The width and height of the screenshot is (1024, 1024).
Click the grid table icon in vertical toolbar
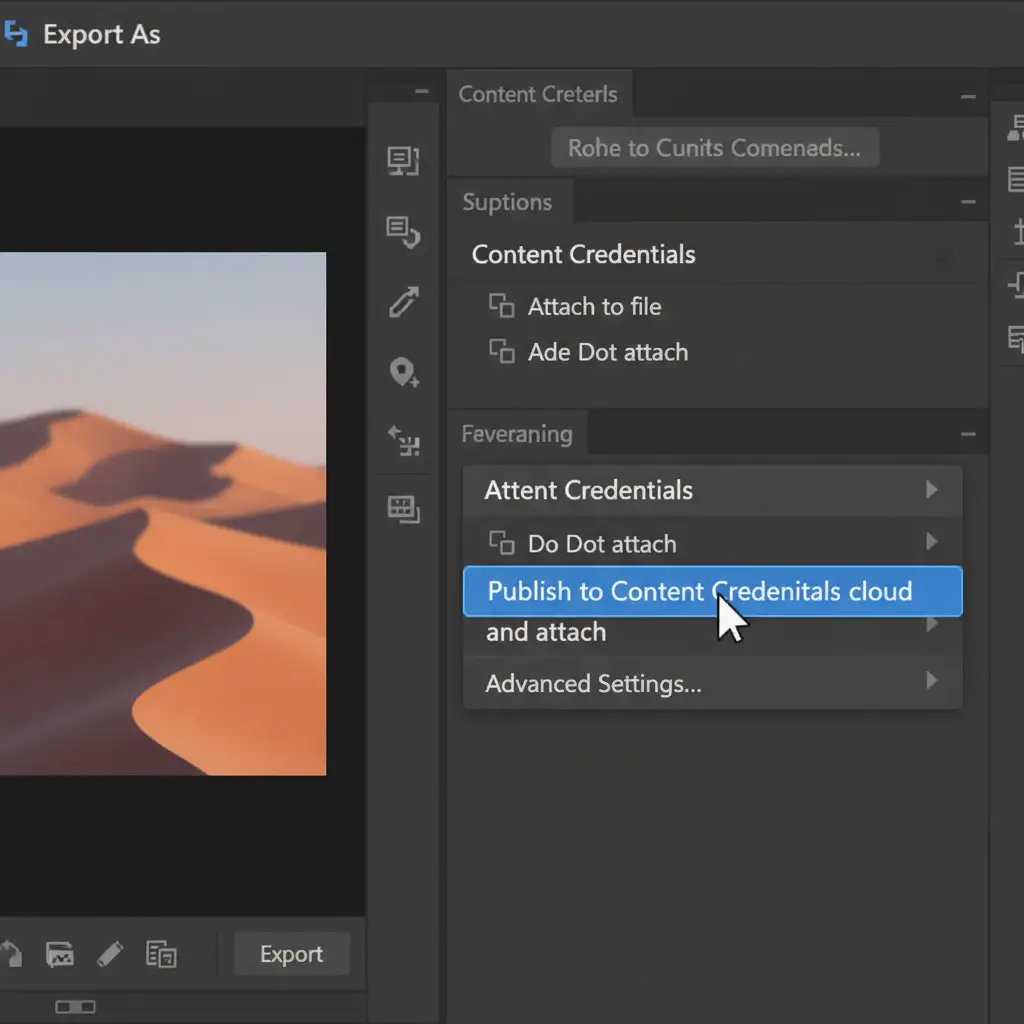click(x=403, y=509)
